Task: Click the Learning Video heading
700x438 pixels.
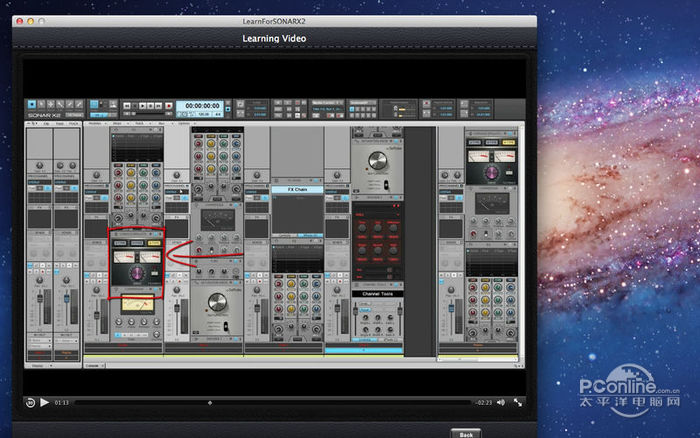Action: coord(274,38)
